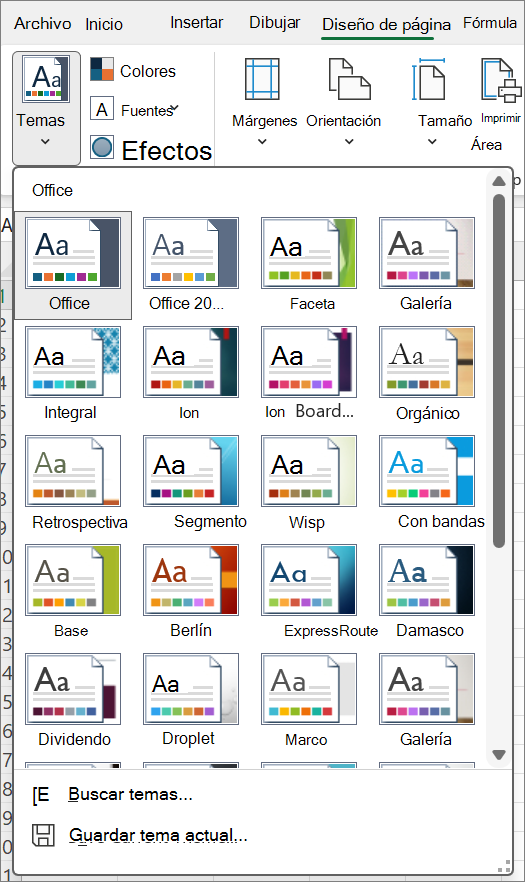
Task: Click the theme gallery scroll down arrow
Action: point(499,754)
